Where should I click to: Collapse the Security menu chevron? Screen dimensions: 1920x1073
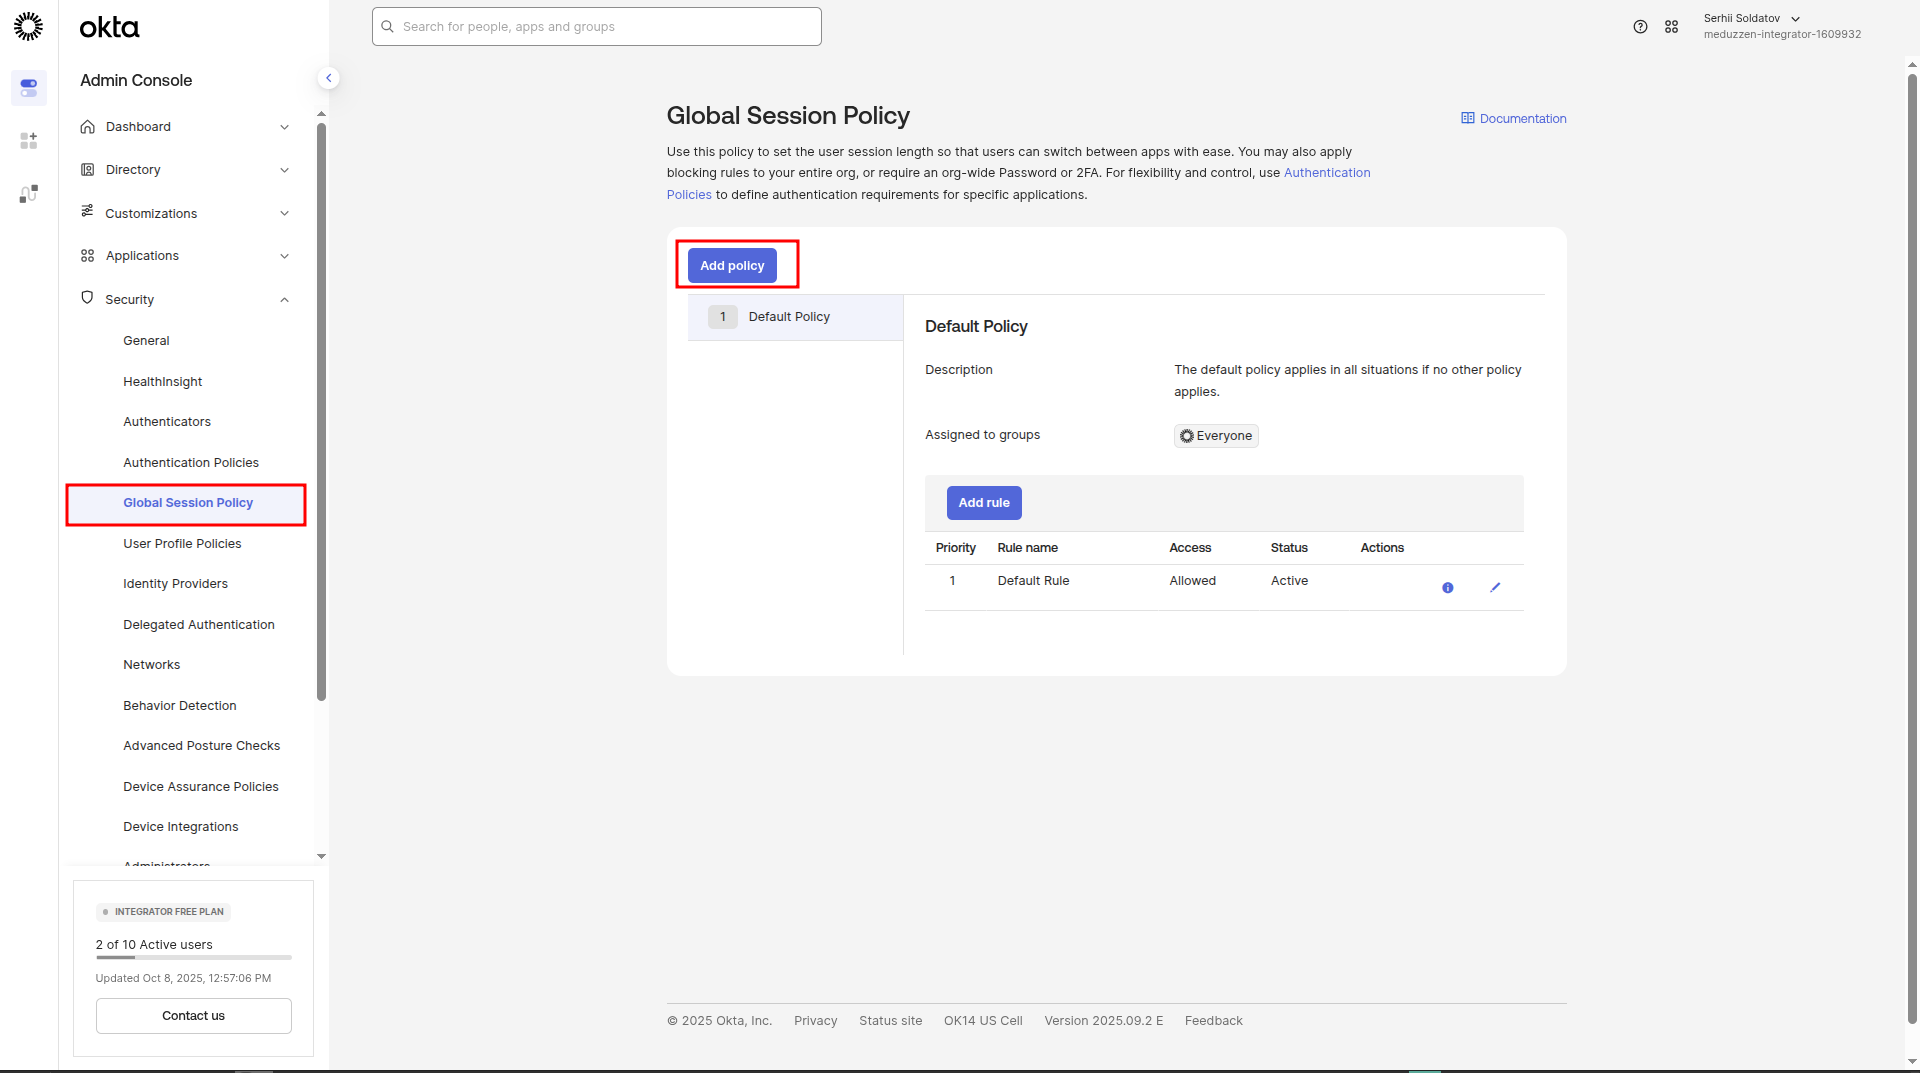tap(285, 300)
